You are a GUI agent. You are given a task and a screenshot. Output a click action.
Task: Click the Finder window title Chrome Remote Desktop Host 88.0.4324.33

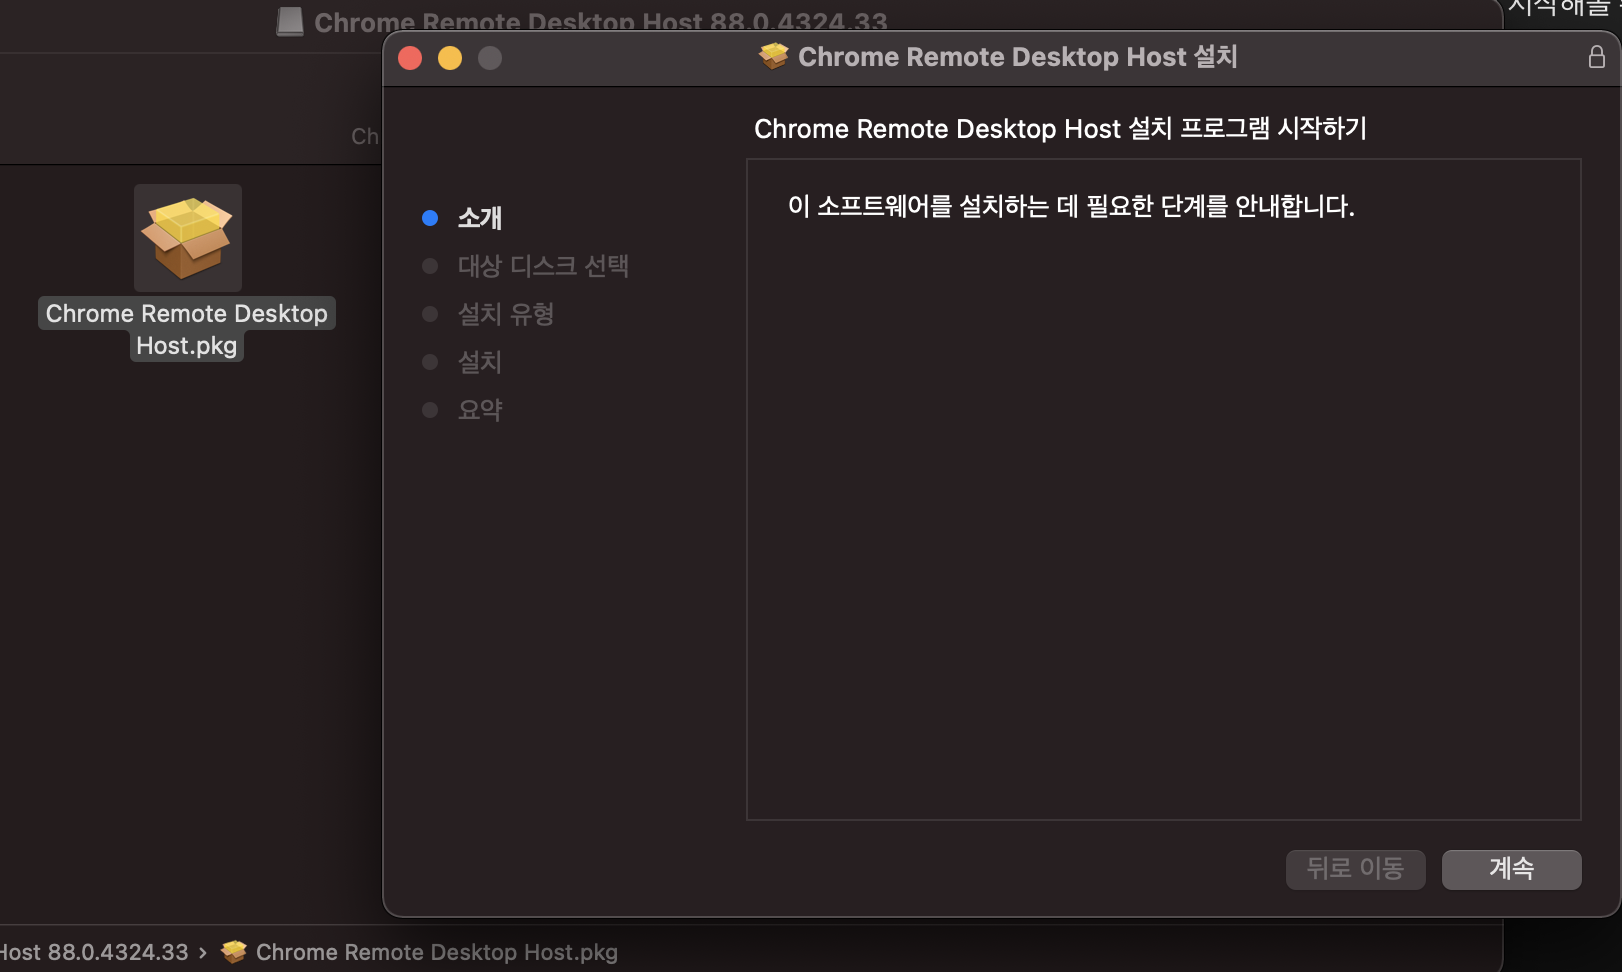tap(601, 22)
